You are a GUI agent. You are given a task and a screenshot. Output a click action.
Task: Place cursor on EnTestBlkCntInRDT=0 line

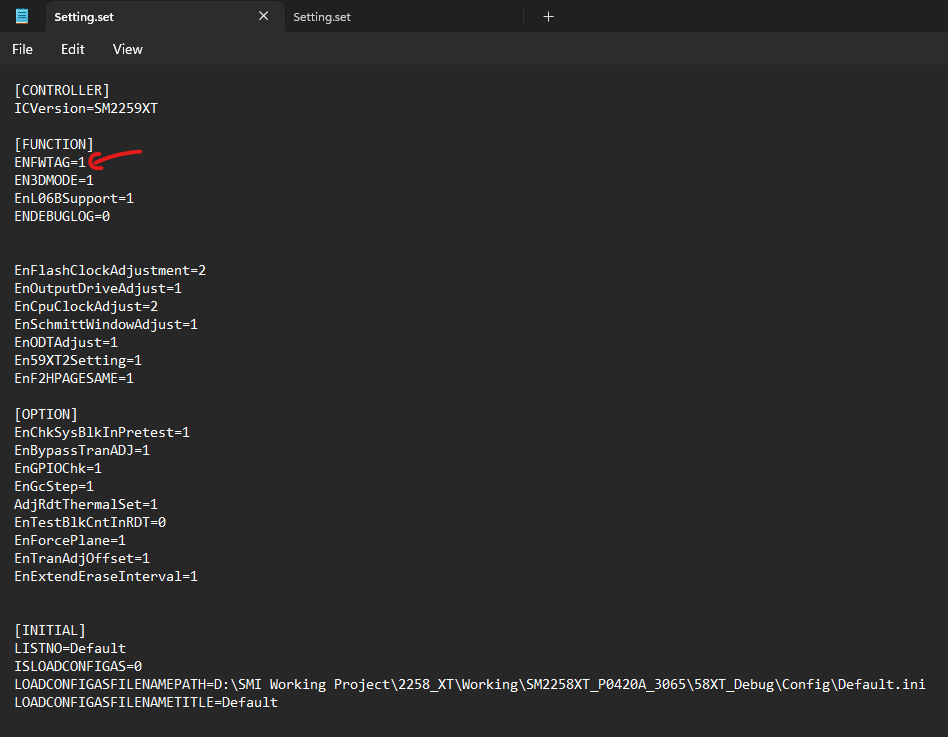click(90, 522)
